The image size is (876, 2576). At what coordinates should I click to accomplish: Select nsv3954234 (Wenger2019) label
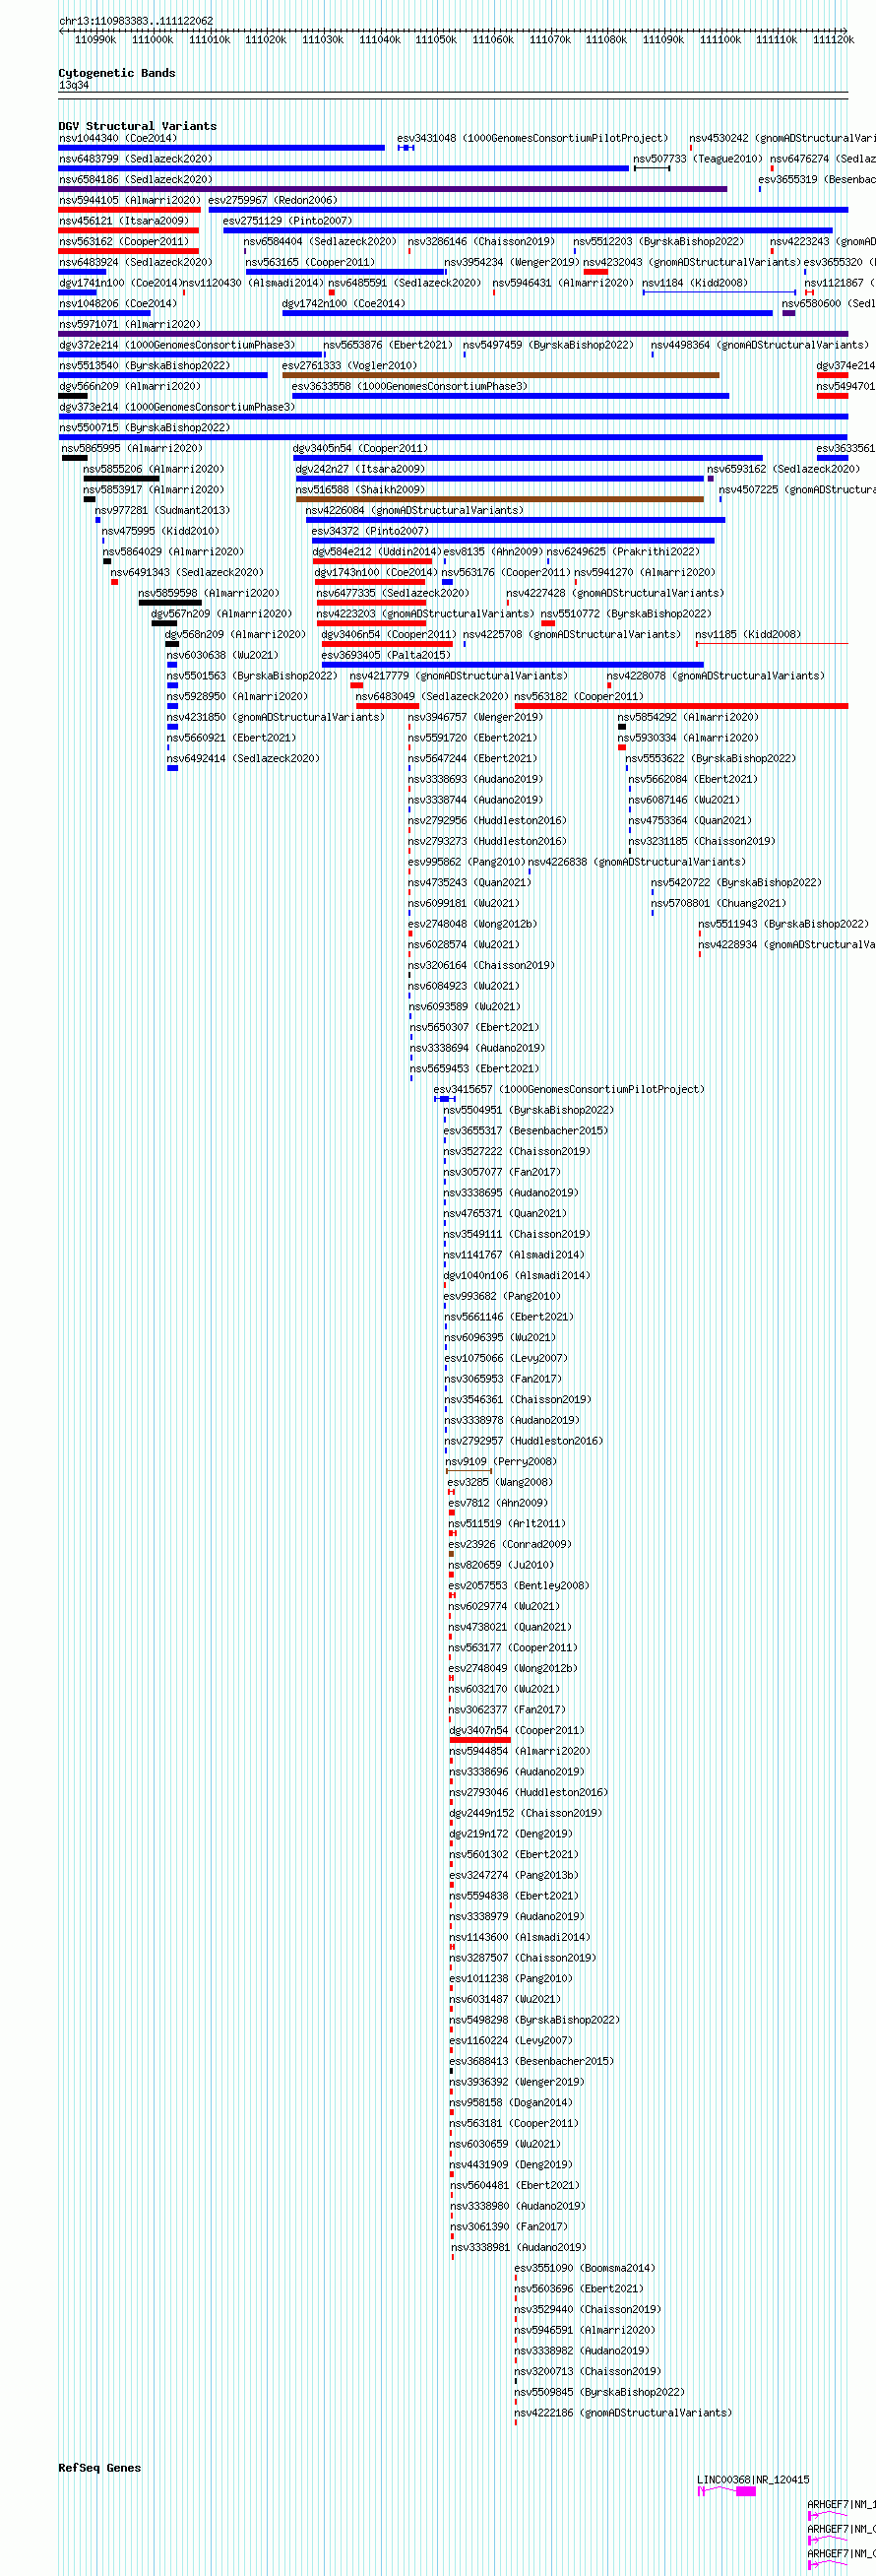click(511, 262)
